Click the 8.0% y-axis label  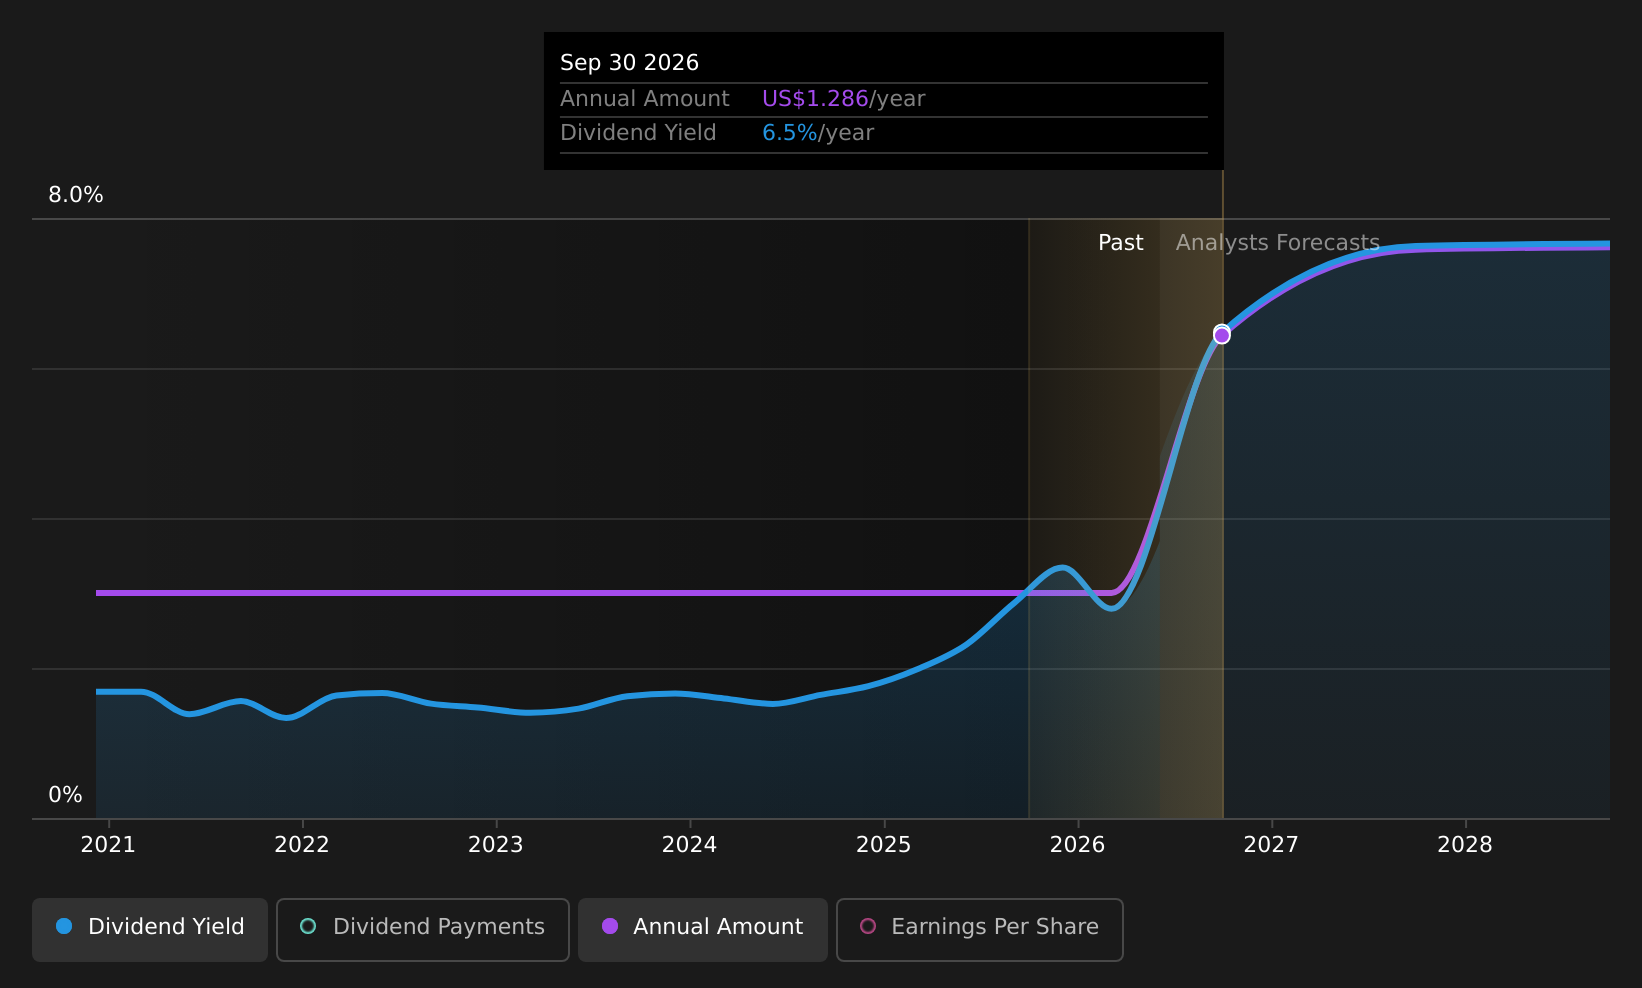(76, 195)
